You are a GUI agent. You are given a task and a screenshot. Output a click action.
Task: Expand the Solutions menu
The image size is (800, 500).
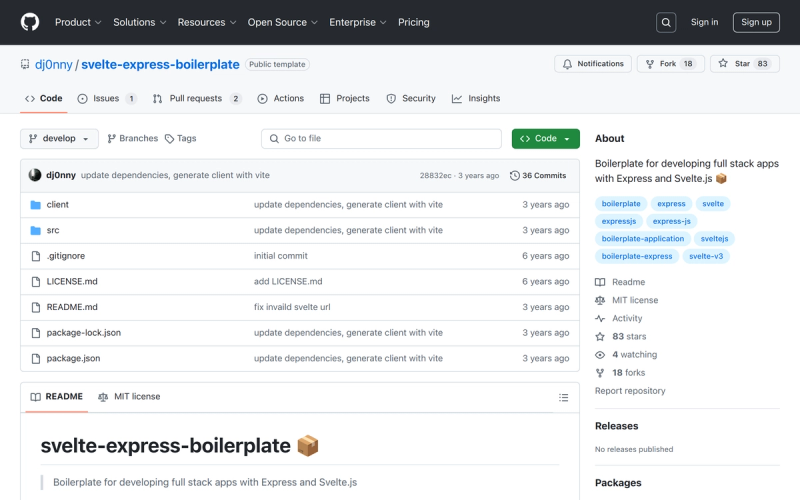140,22
